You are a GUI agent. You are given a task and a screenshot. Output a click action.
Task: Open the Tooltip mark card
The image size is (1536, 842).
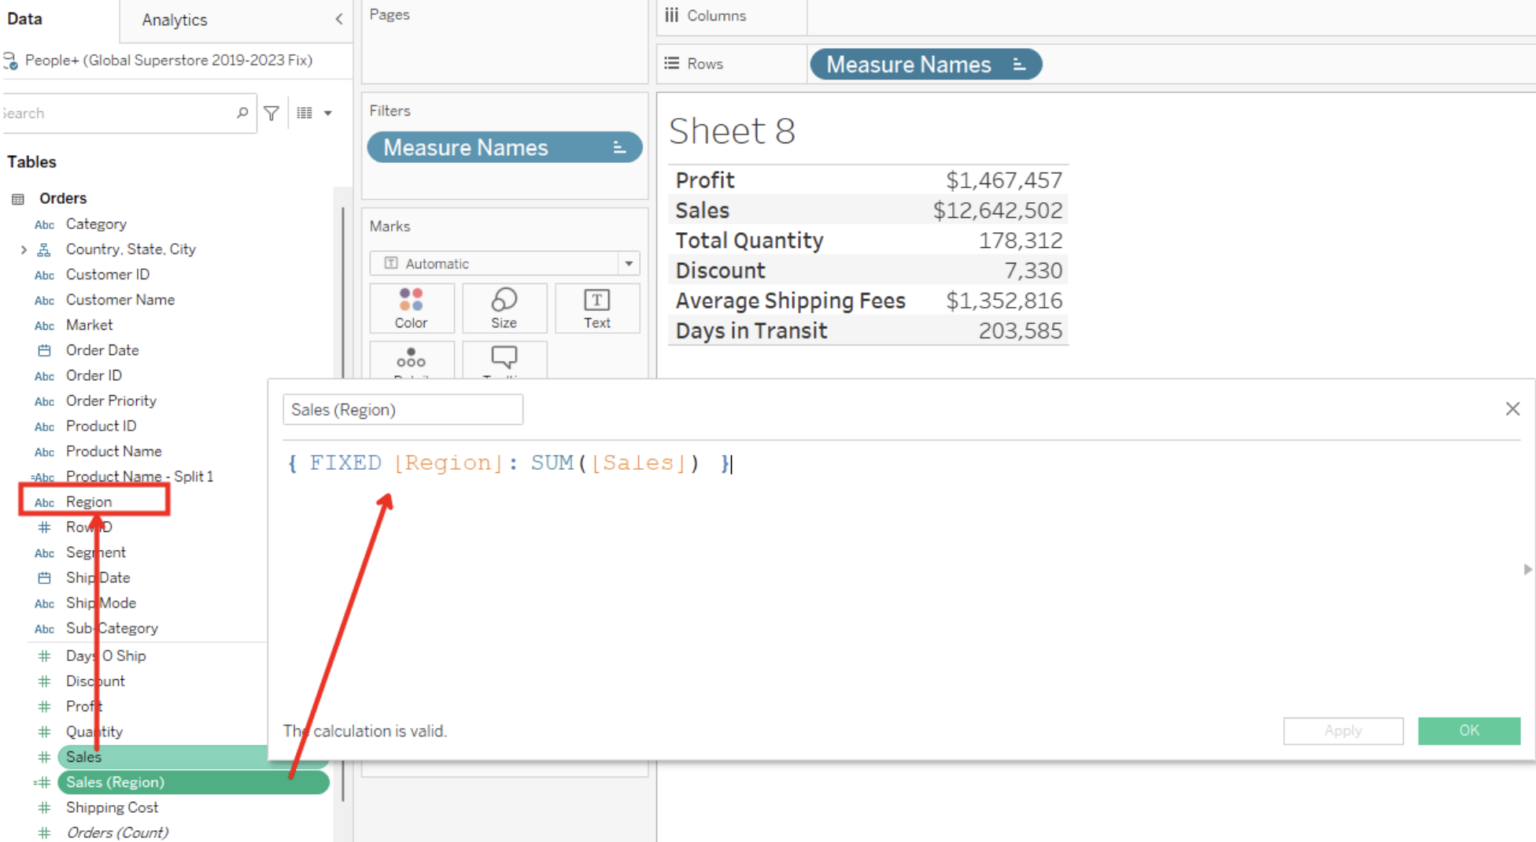click(504, 362)
